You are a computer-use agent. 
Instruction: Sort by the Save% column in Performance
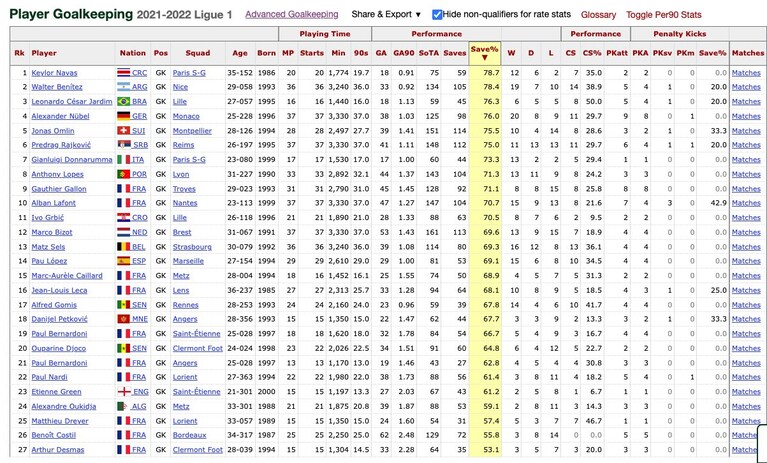(484, 53)
